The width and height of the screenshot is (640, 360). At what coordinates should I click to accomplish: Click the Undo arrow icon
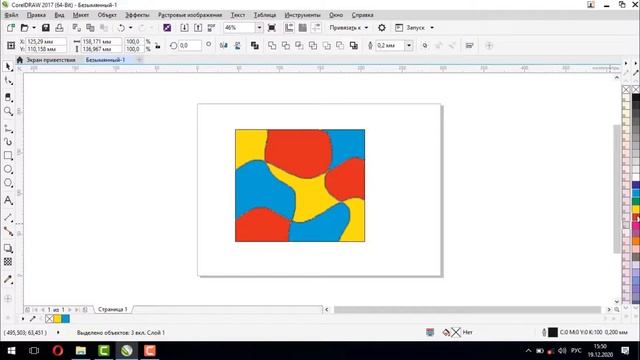click(121, 28)
